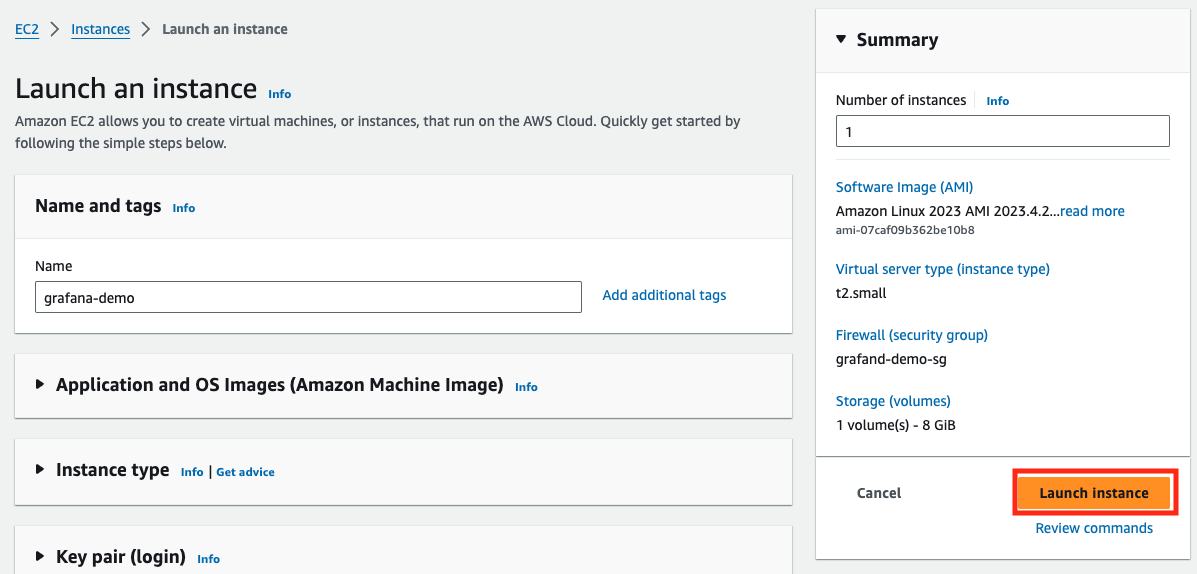Click the Get advice link
Image resolution: width=1197 pixels, height=574 pixels.
pos(245,472)
